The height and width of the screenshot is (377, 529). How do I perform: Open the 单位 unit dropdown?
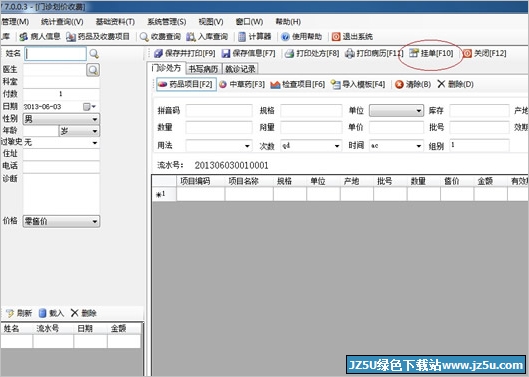(x=396, y=110)
